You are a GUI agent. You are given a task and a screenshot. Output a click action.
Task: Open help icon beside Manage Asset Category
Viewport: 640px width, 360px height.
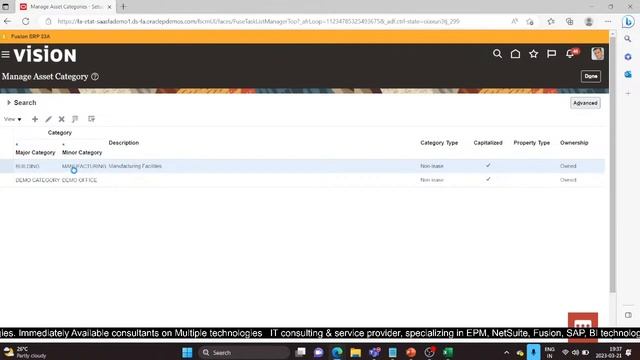[95, 77]
